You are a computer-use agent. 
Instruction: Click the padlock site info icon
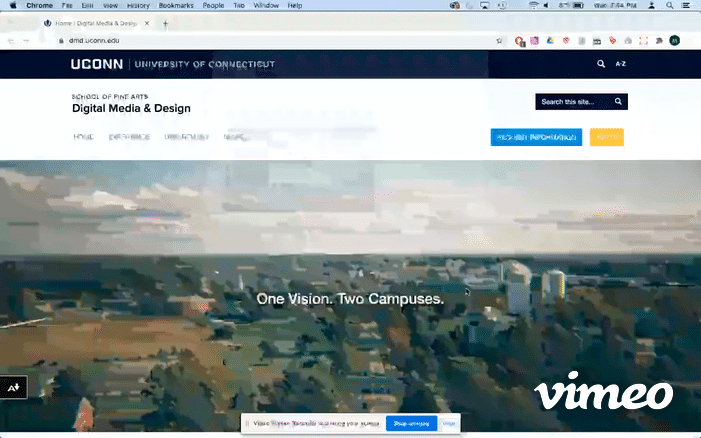coord(61,41)
